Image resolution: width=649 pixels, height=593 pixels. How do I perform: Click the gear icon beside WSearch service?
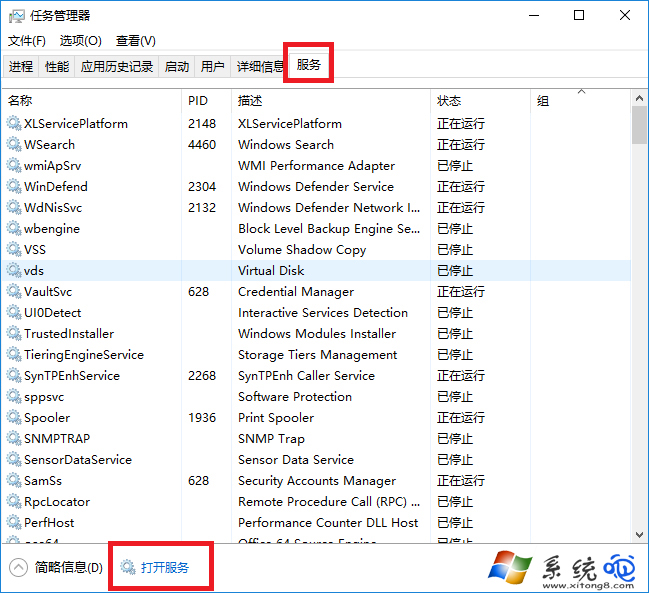click(14, 145)
